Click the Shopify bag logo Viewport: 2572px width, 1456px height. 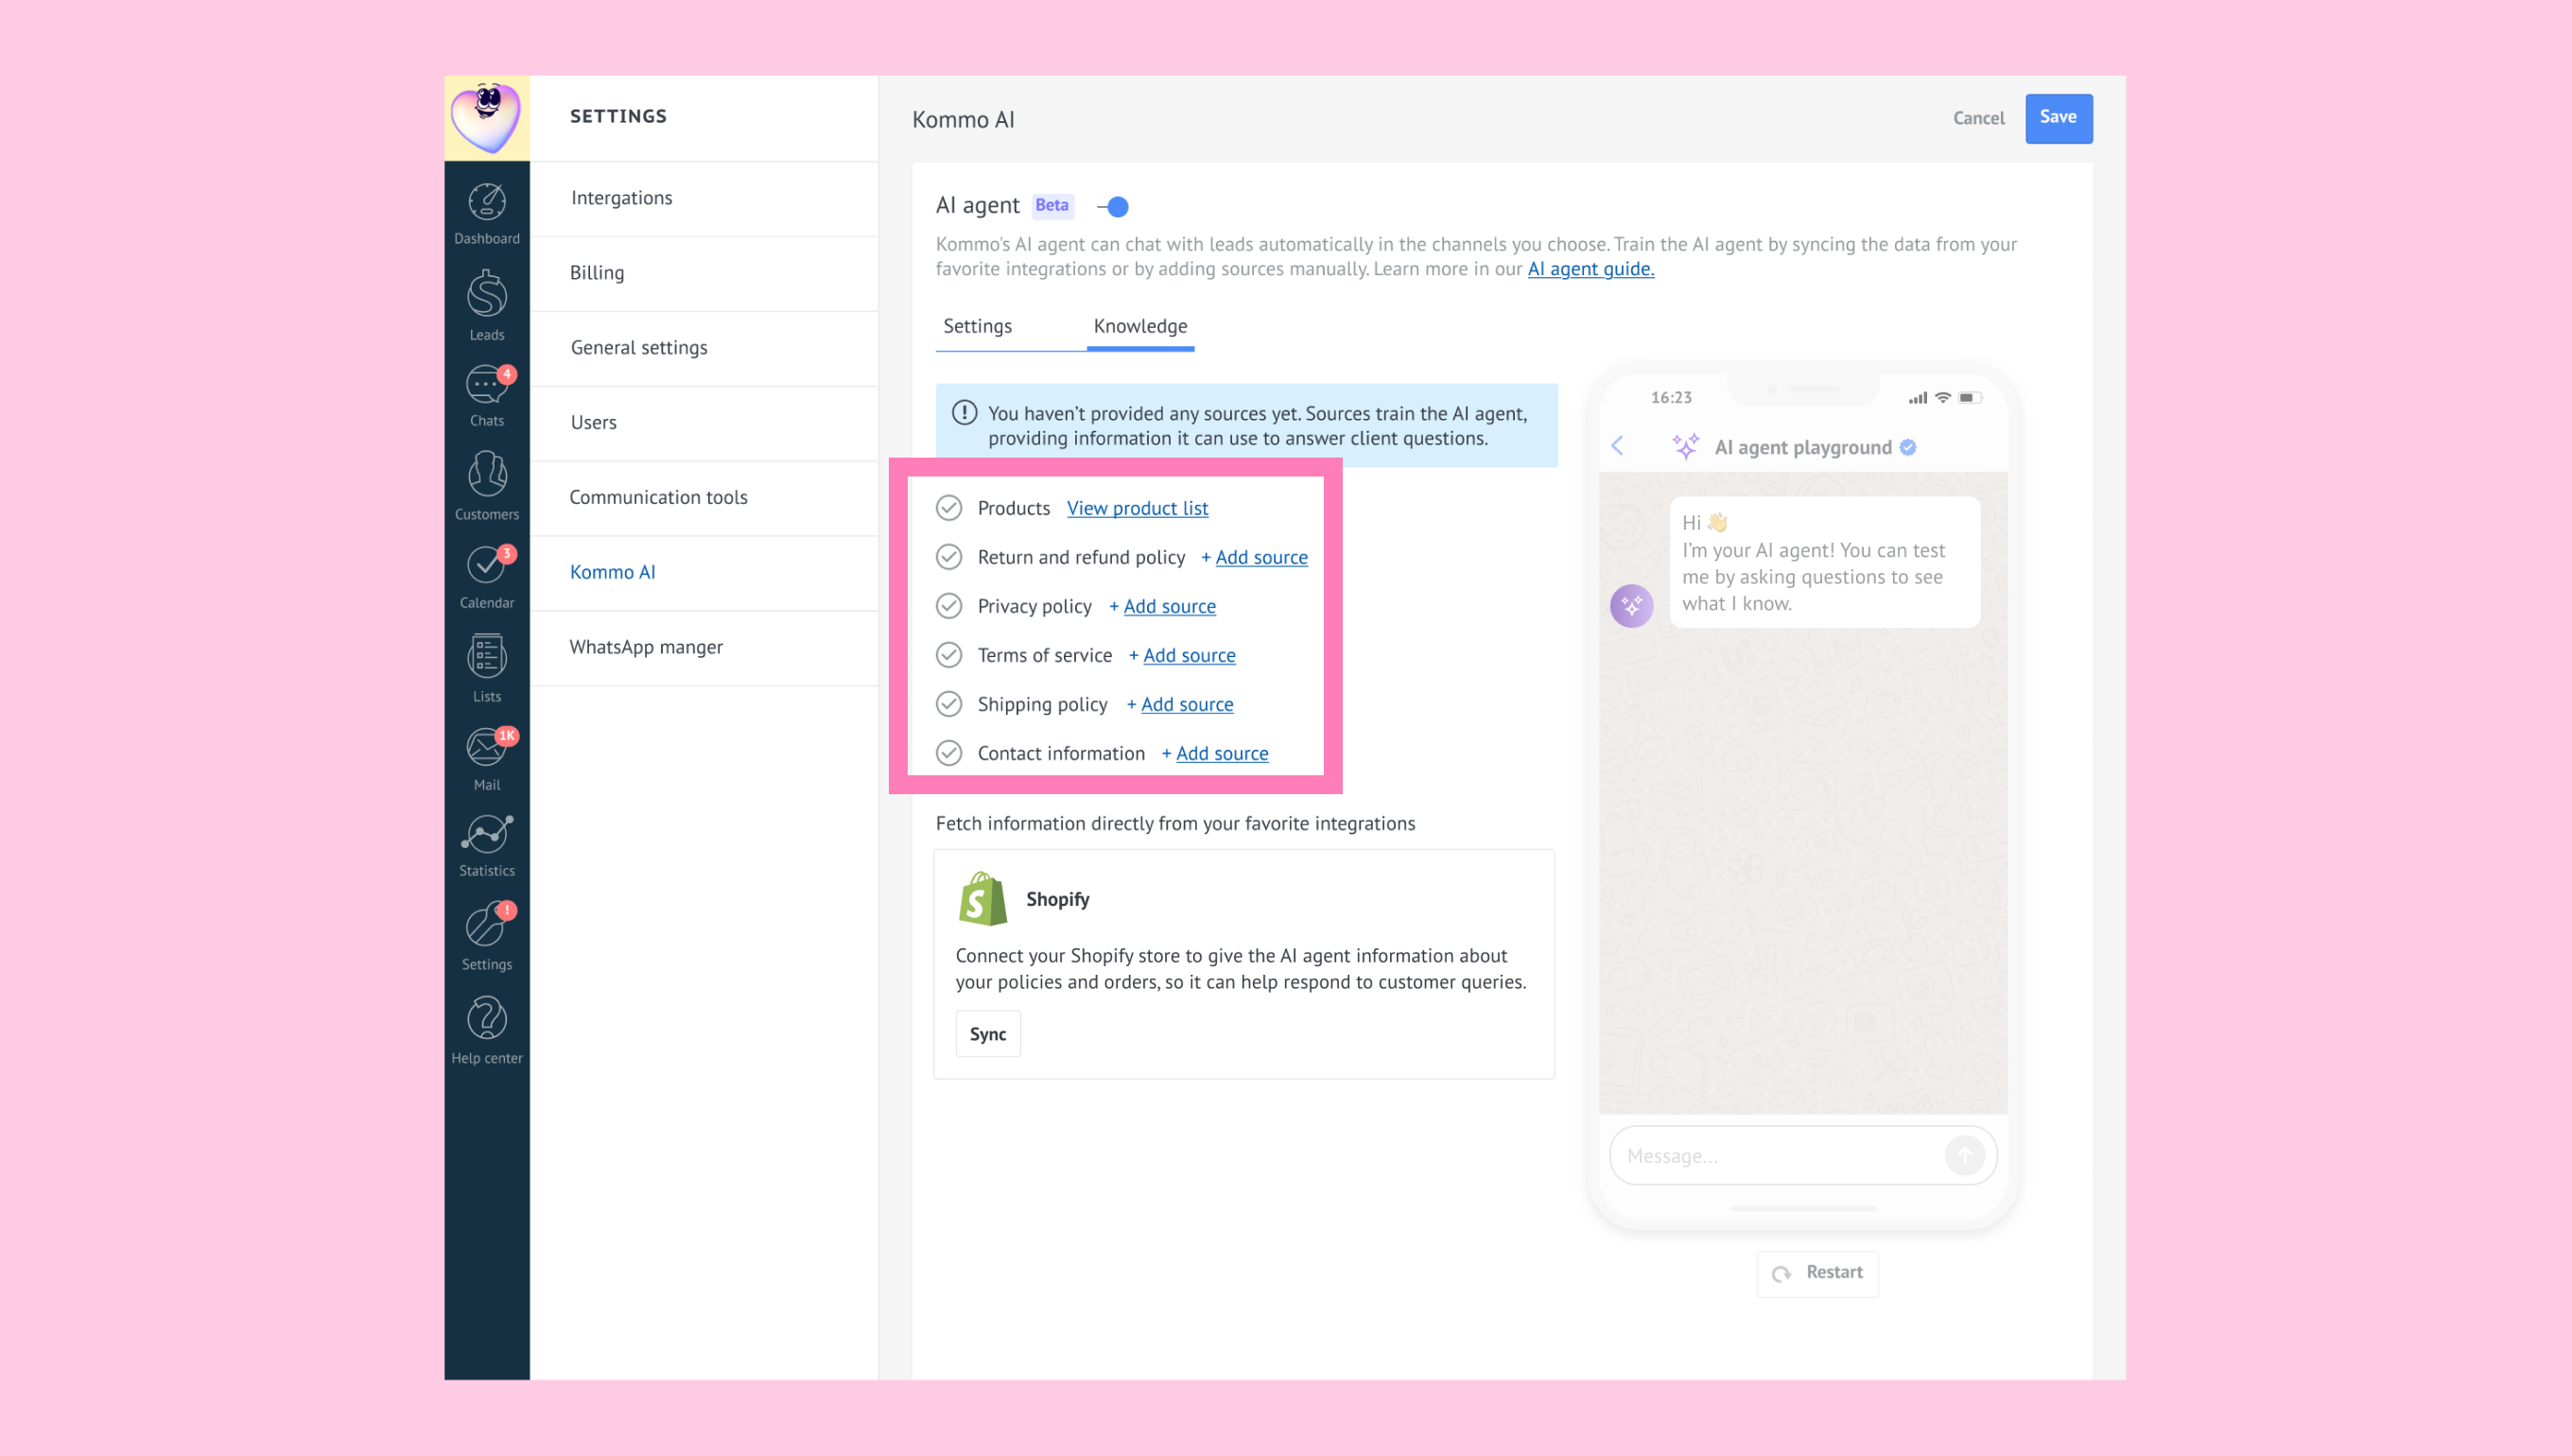coord(982,898)
